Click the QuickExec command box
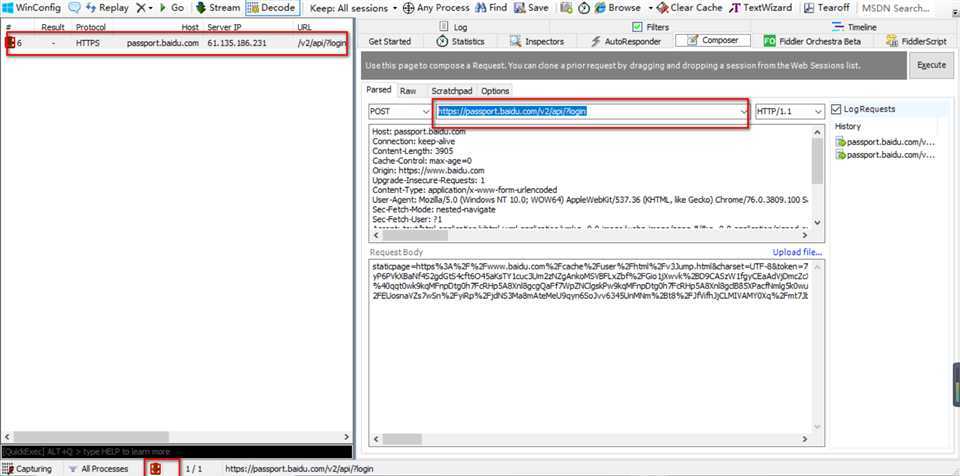The image size is (960, 476). pos(176,451)
